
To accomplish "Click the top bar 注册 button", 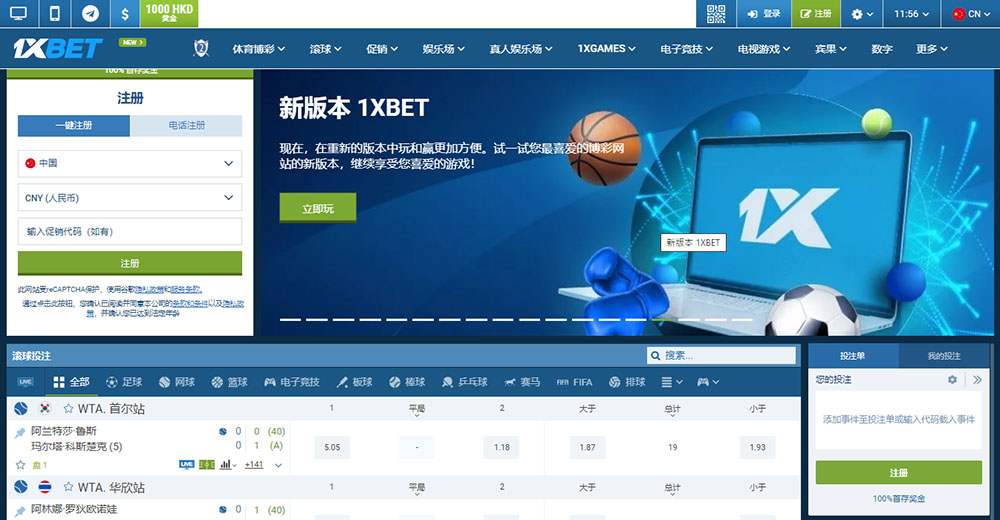I will click(816, 13).
